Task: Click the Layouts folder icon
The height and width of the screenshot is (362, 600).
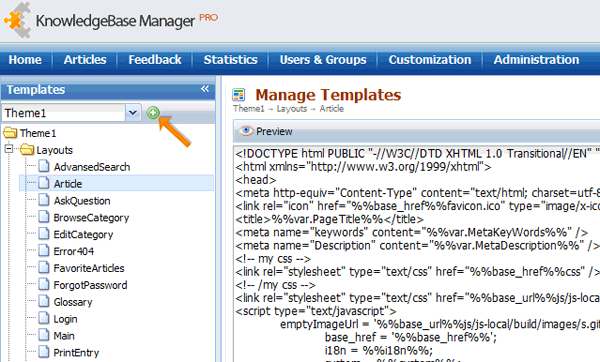Action: 27,150
